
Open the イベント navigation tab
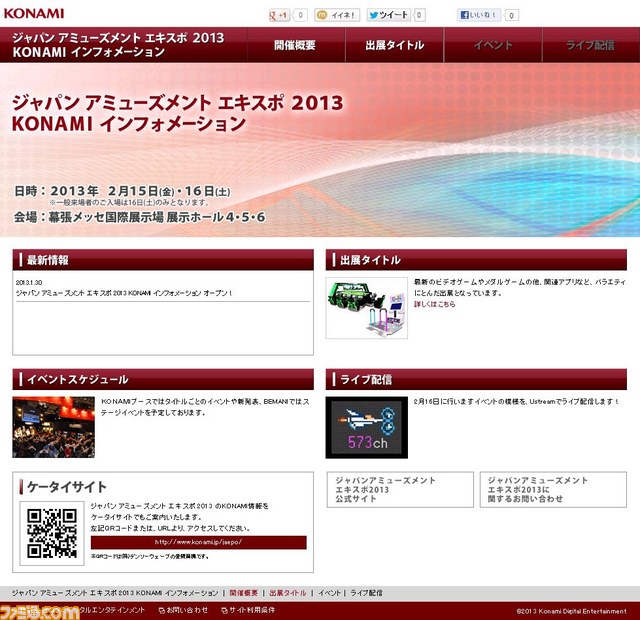(493, 45)
